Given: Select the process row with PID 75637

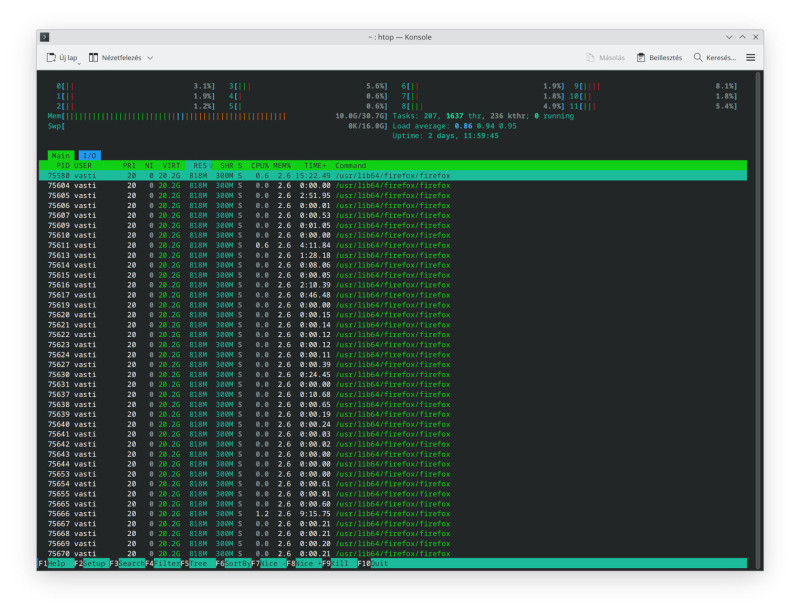Looking at the screenshot, I should coord(393,395).
